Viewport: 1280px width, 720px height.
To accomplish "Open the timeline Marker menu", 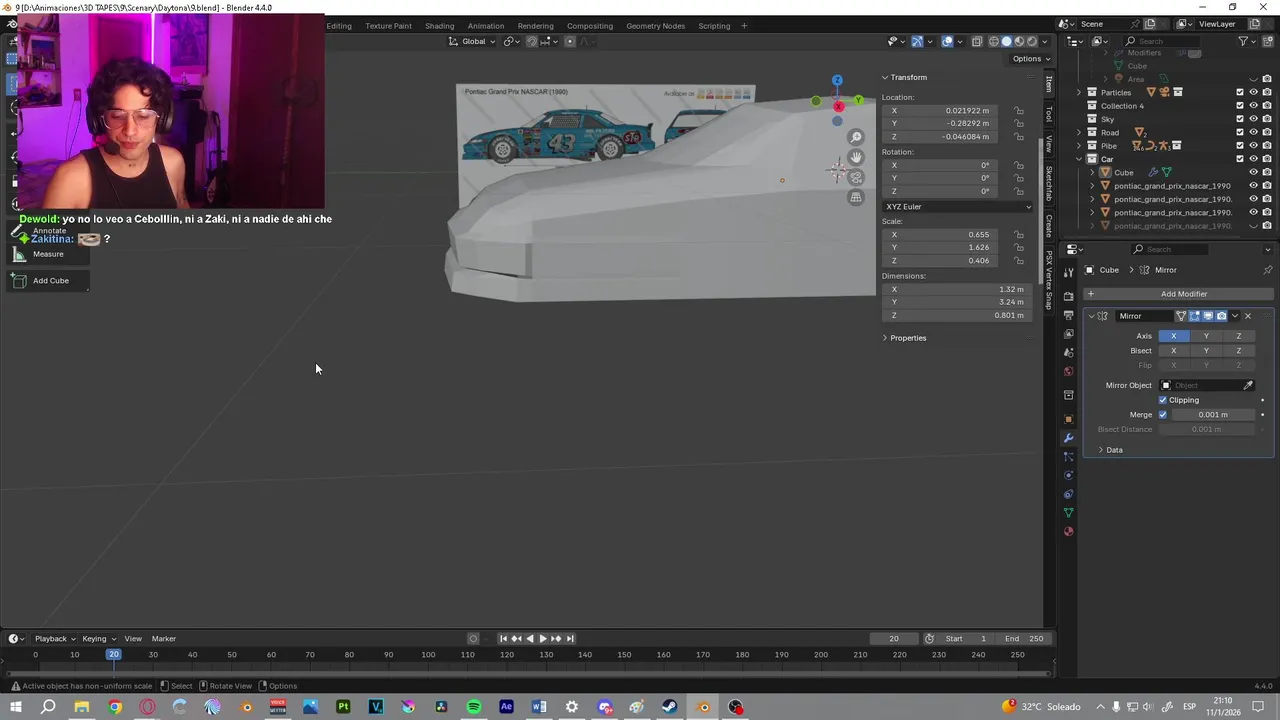I will (x=164, y=639).
